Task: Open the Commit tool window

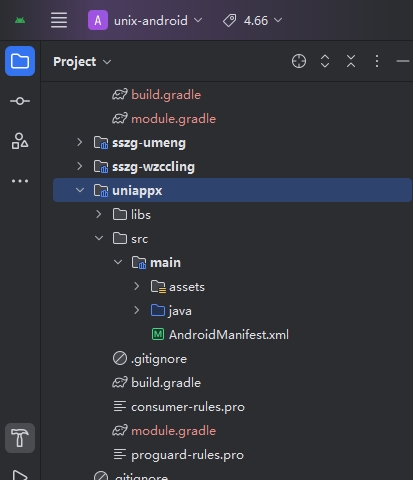Action: click(20, 101)
